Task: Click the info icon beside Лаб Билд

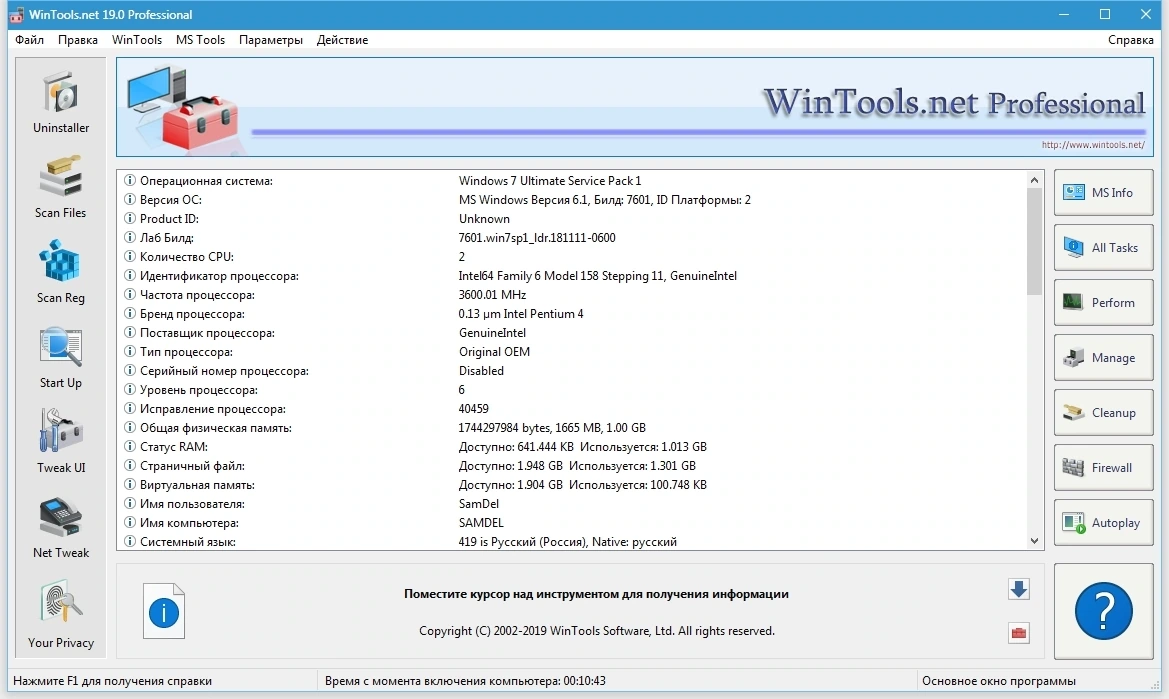Action: 130,238
